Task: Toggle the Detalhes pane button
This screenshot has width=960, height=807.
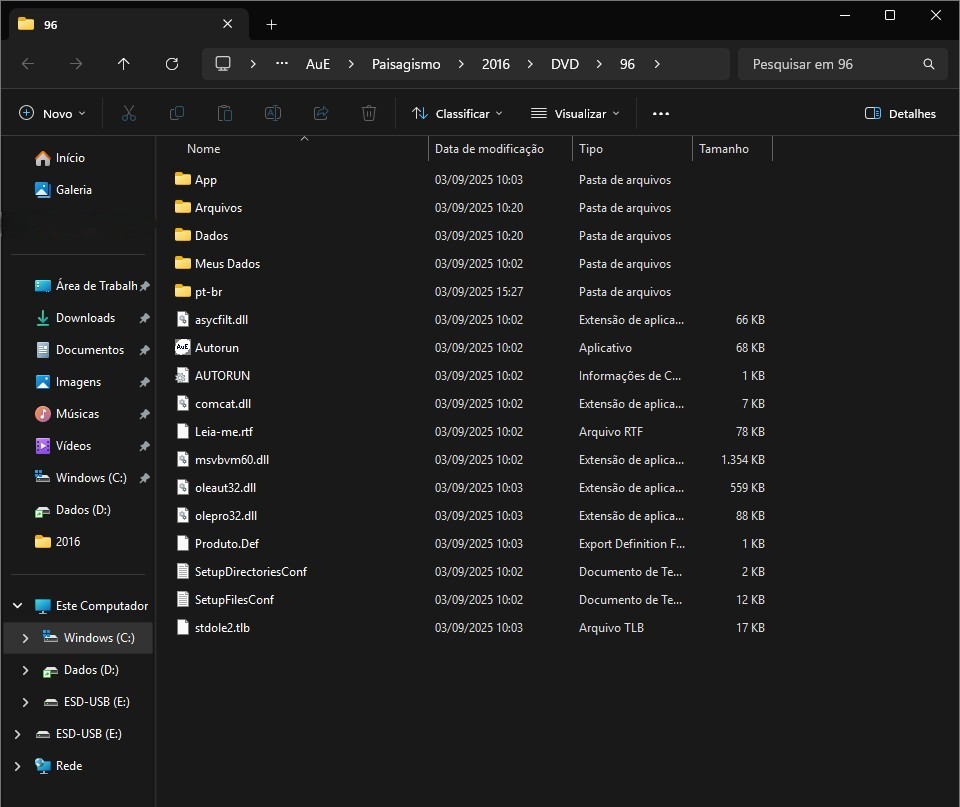Action: (900, 113)
